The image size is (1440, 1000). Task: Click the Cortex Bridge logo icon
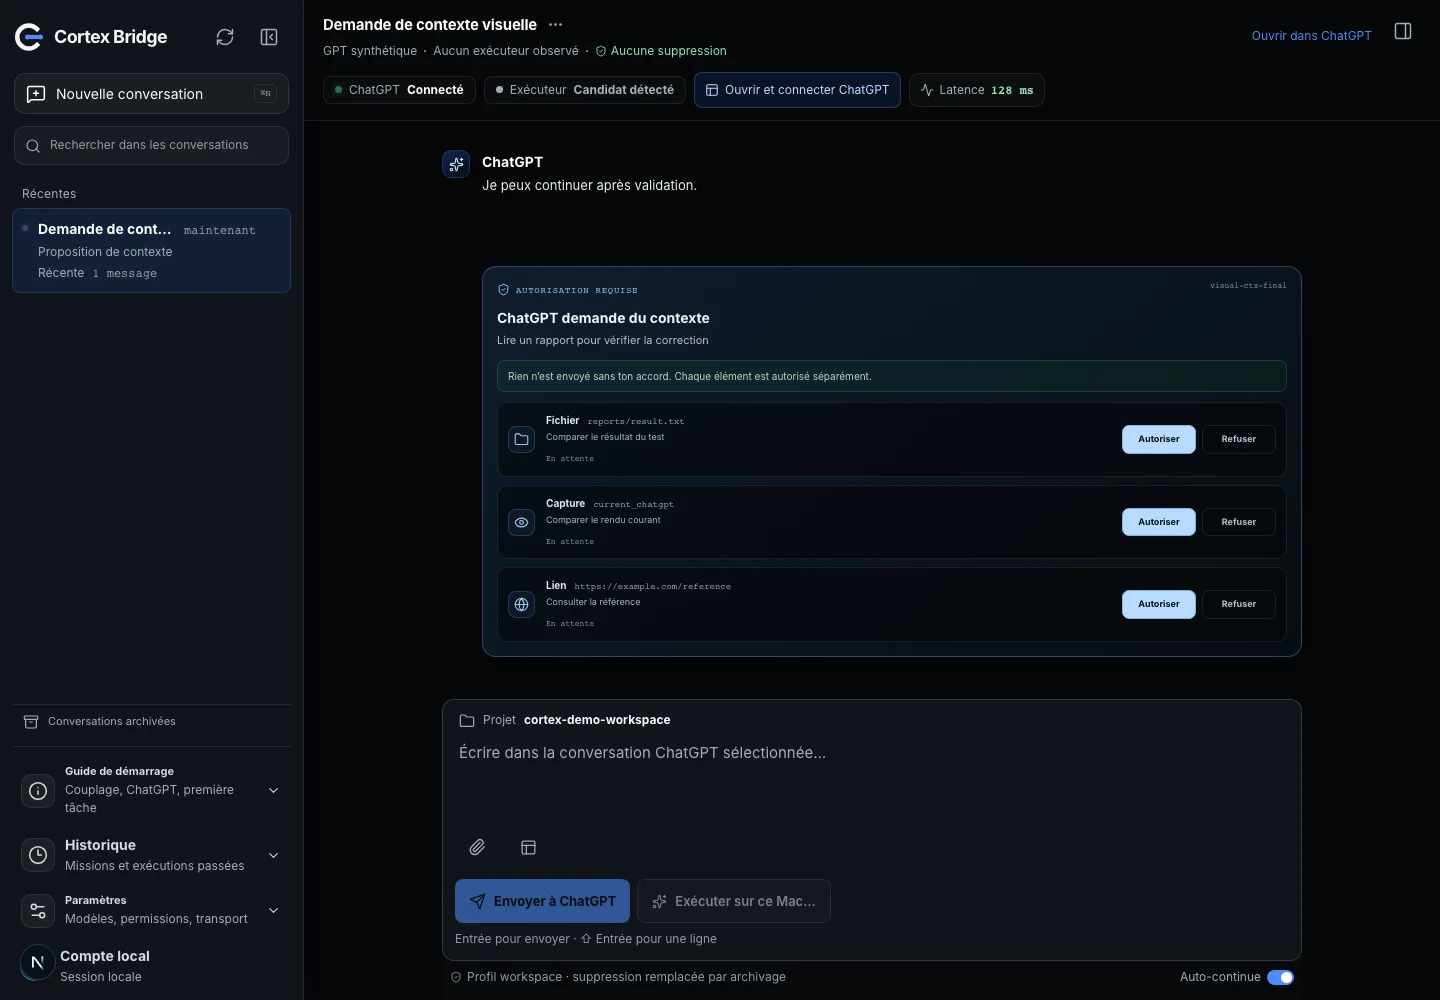[x=29, y=37]
